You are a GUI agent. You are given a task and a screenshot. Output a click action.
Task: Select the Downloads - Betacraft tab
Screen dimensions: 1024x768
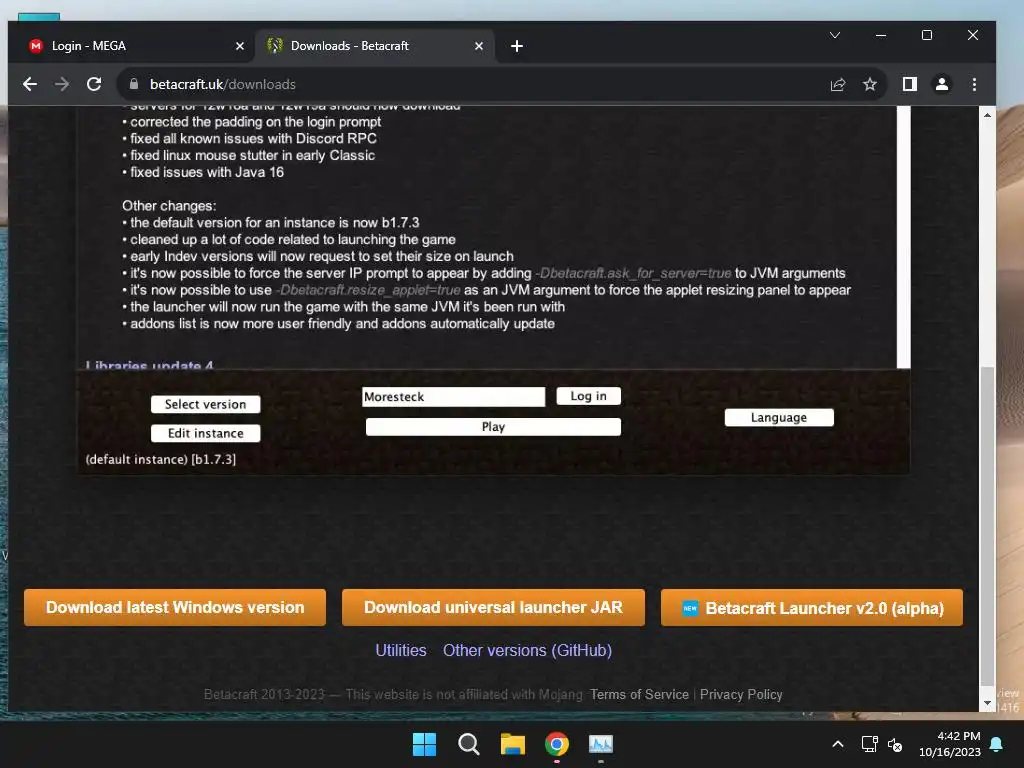coord(376,46)
